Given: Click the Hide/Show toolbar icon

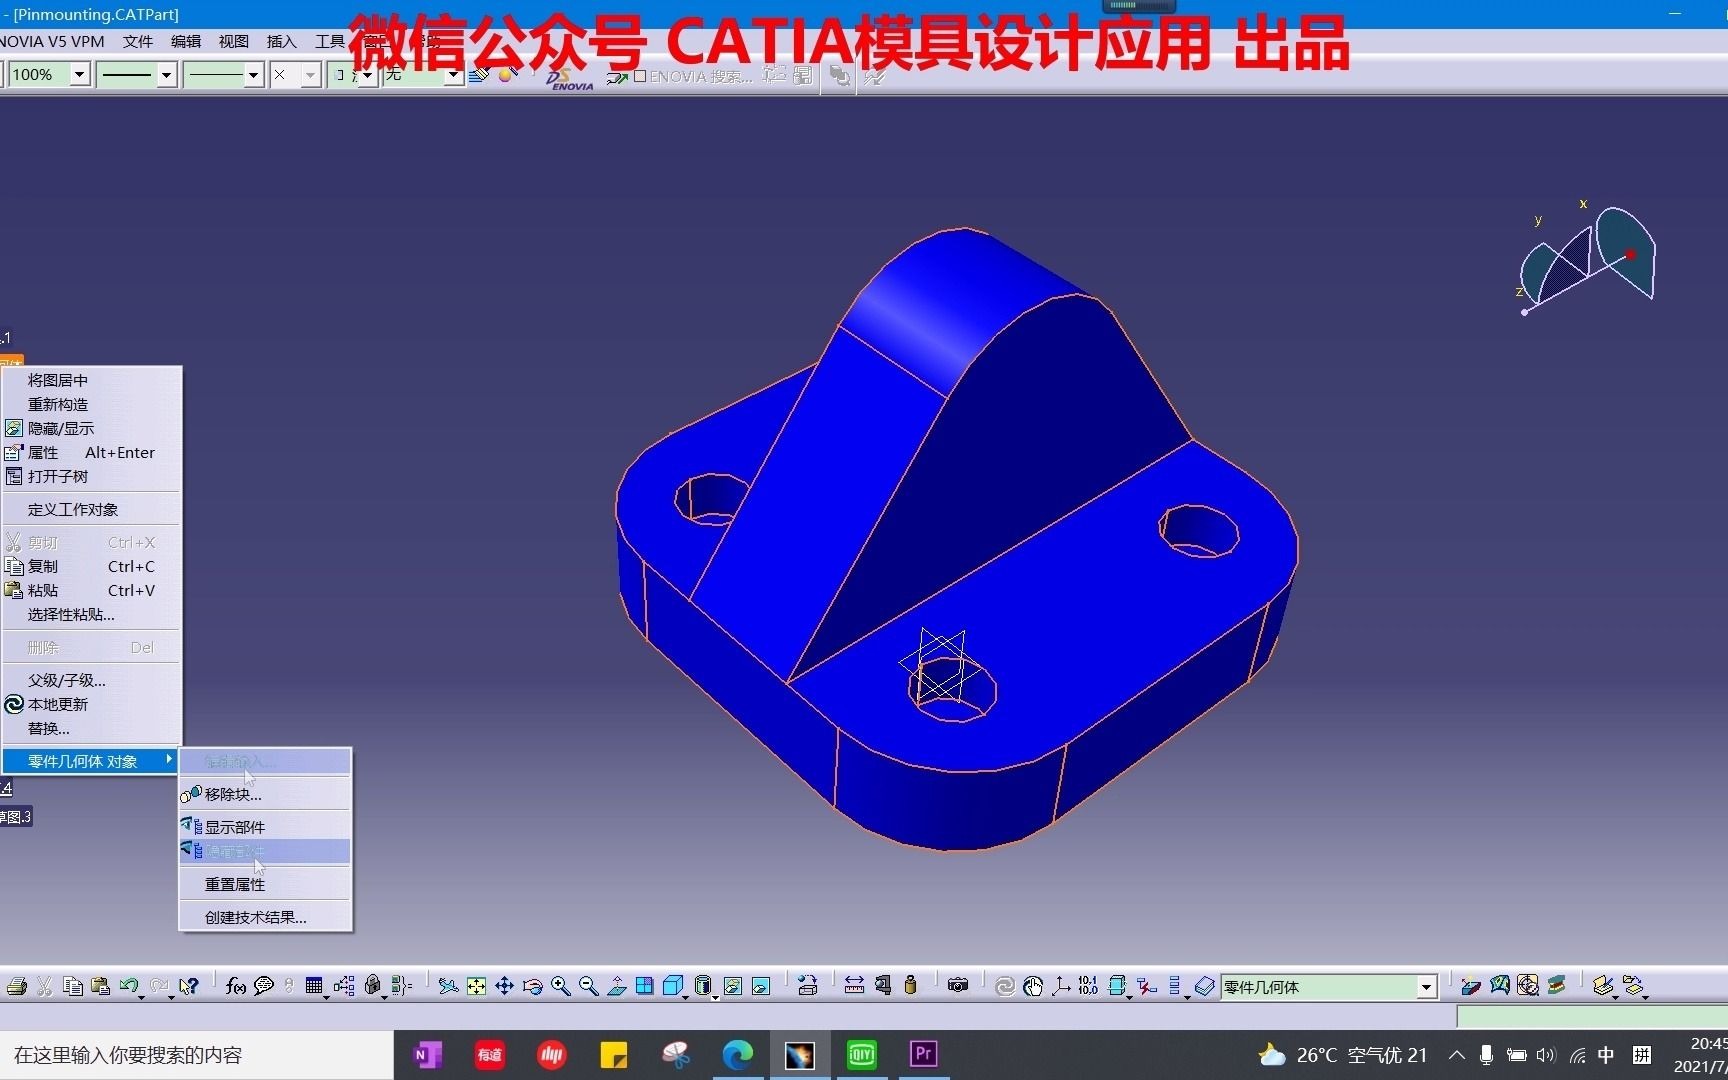Looking at the screenshot, I should point(732,986).
